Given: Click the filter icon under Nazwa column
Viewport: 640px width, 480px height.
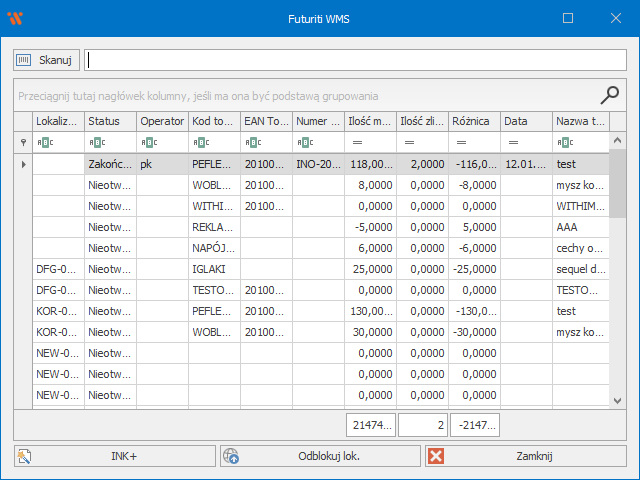Looking at the screenshot, I should pyautogui.click(x=565, y=143).
